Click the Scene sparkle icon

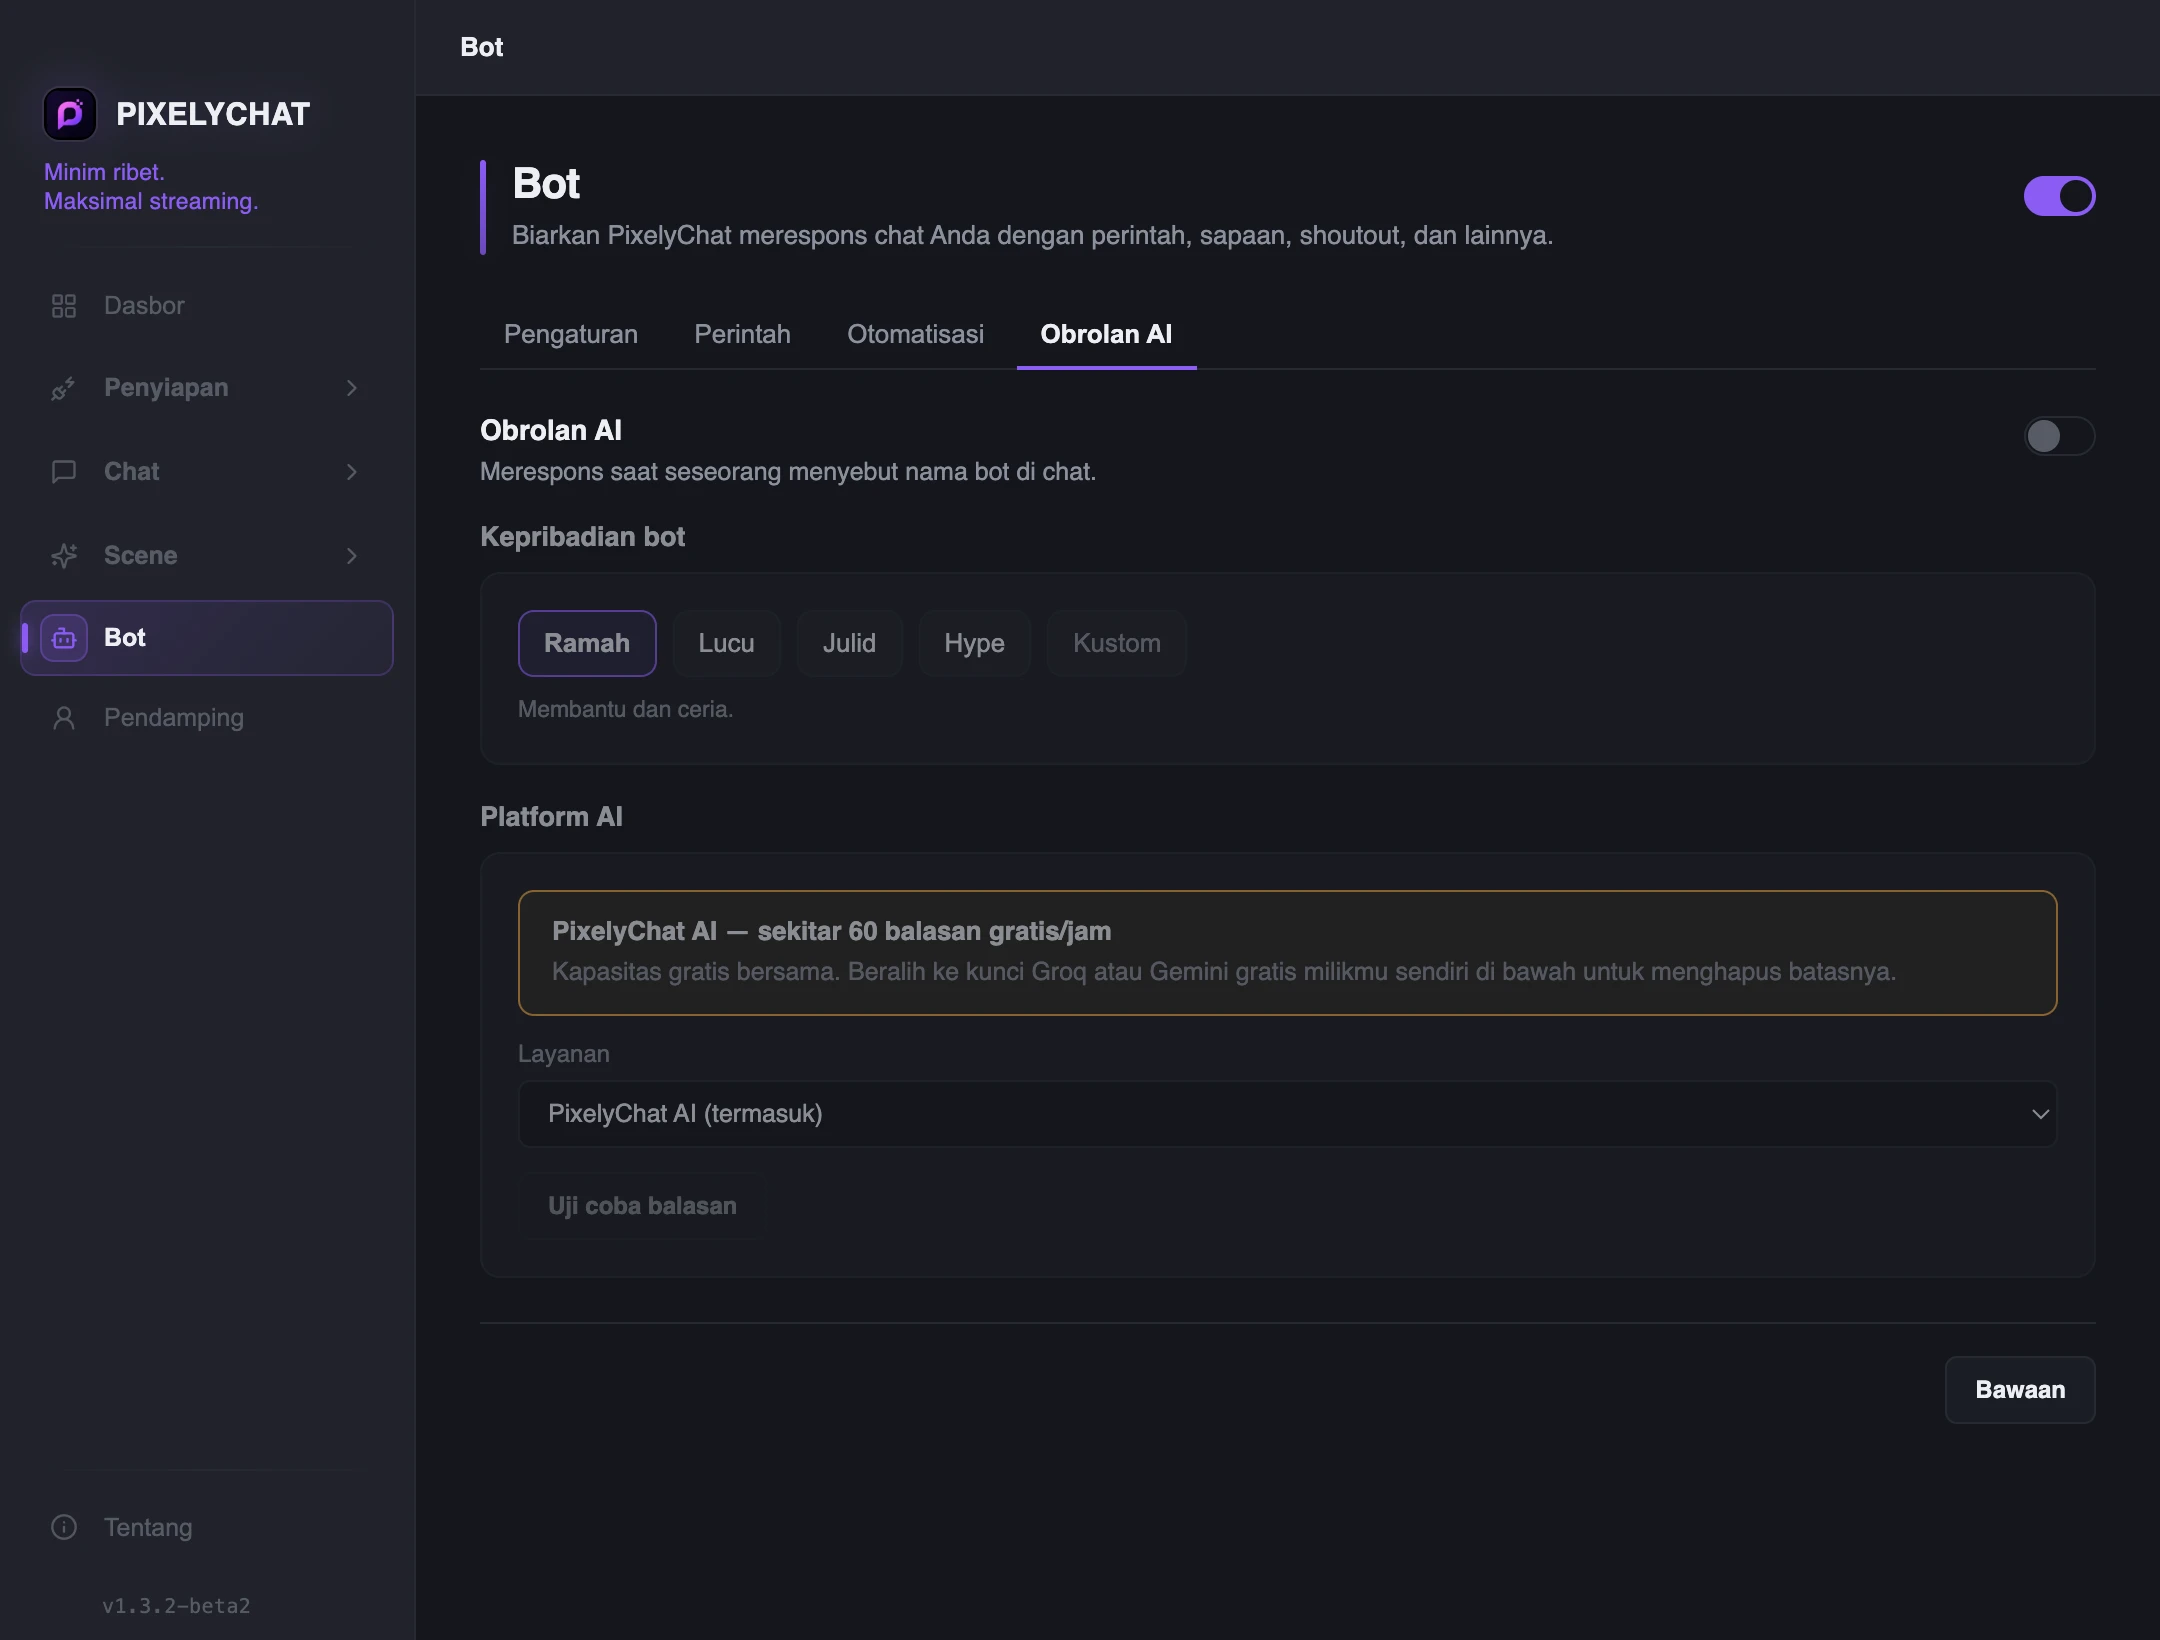pyautogui.click(x=64, y=556)
